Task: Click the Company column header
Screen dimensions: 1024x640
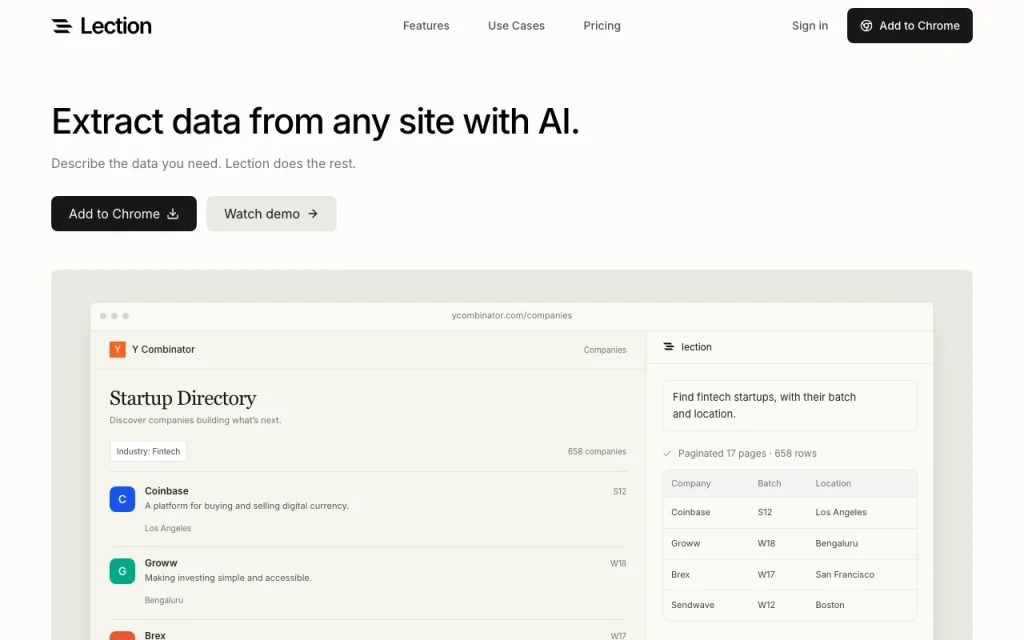Action: tap(691, 483)
